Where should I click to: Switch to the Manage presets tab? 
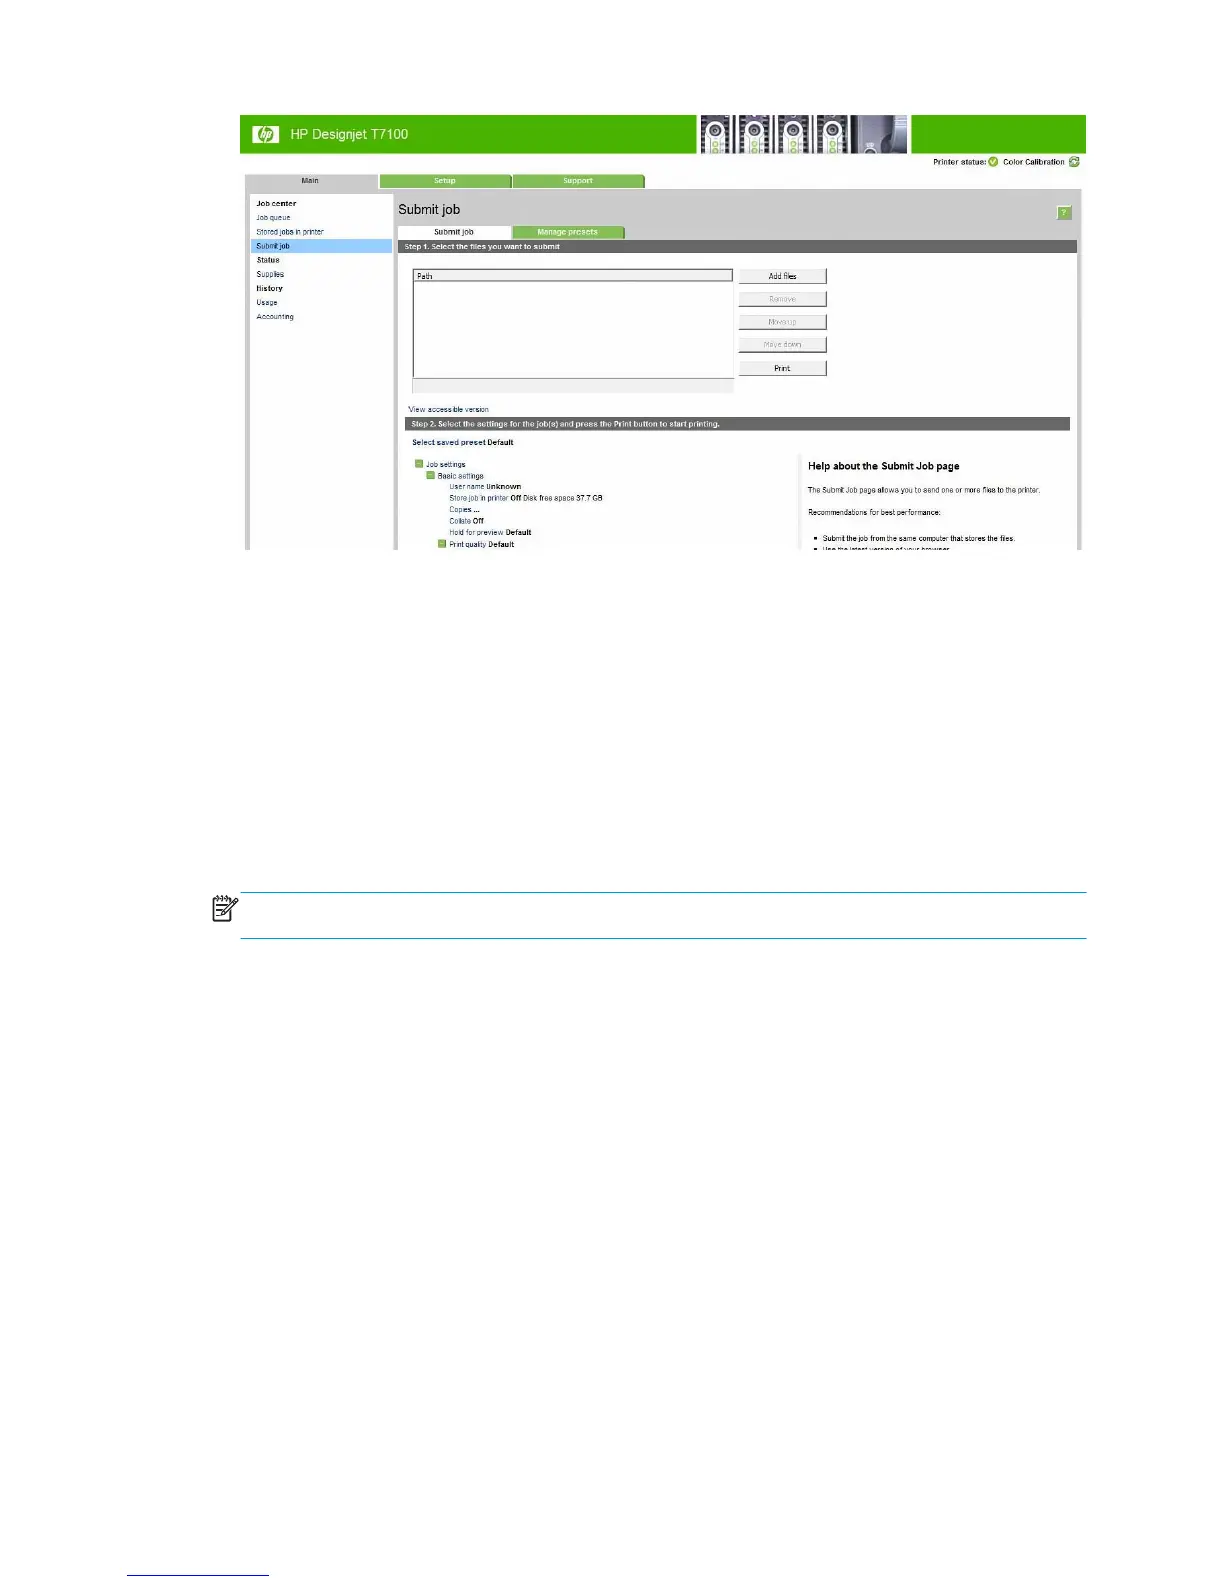tap(567, 232)
